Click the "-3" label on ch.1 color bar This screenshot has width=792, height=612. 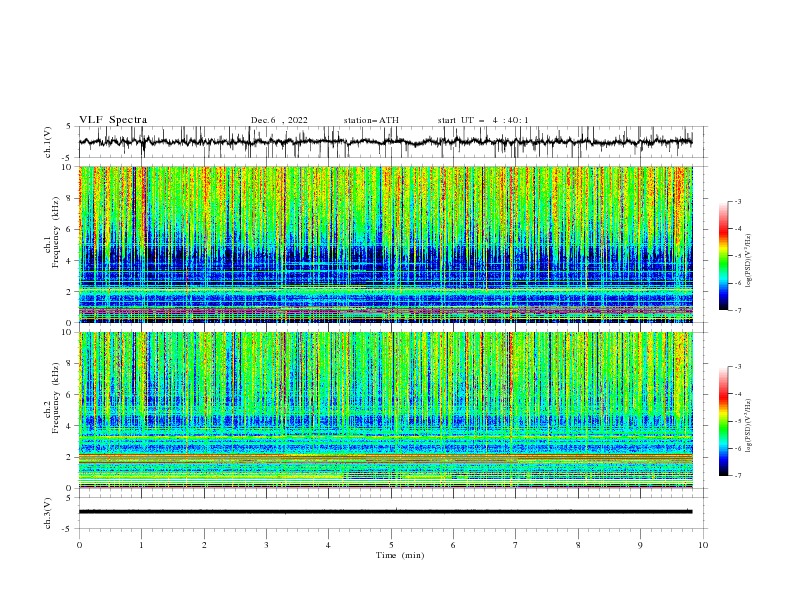[x=738, y=201]
